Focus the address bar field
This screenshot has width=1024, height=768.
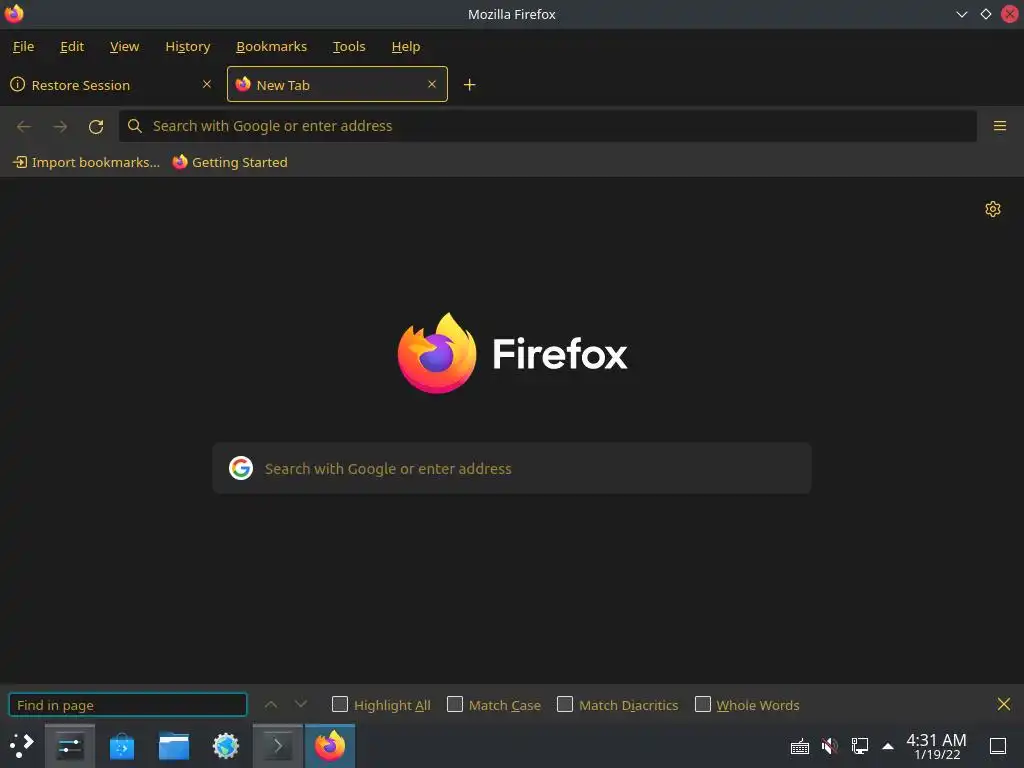coord(547,126)
